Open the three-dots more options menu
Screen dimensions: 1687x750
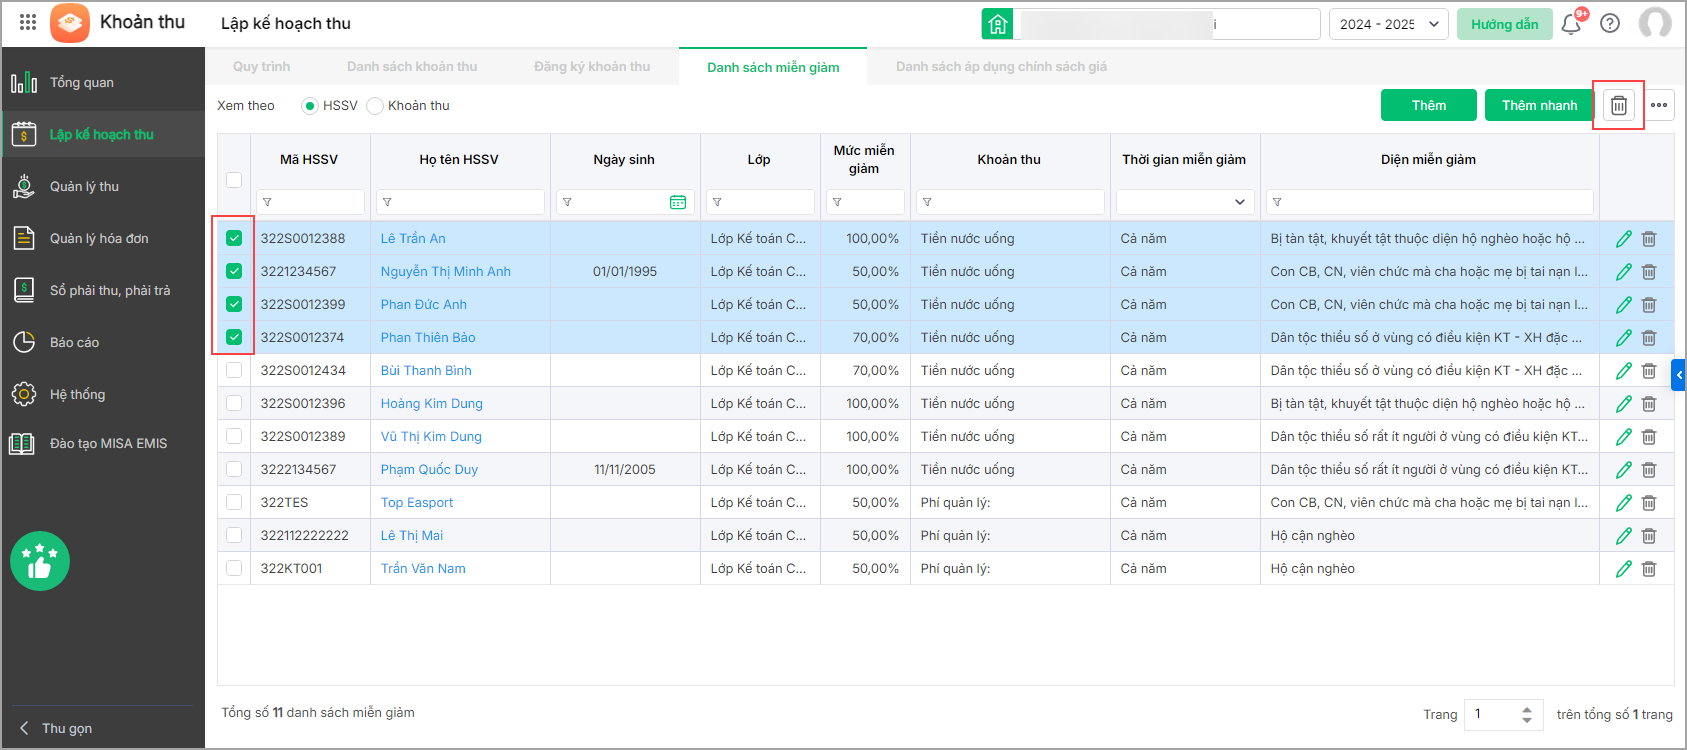pos(1659,105)
